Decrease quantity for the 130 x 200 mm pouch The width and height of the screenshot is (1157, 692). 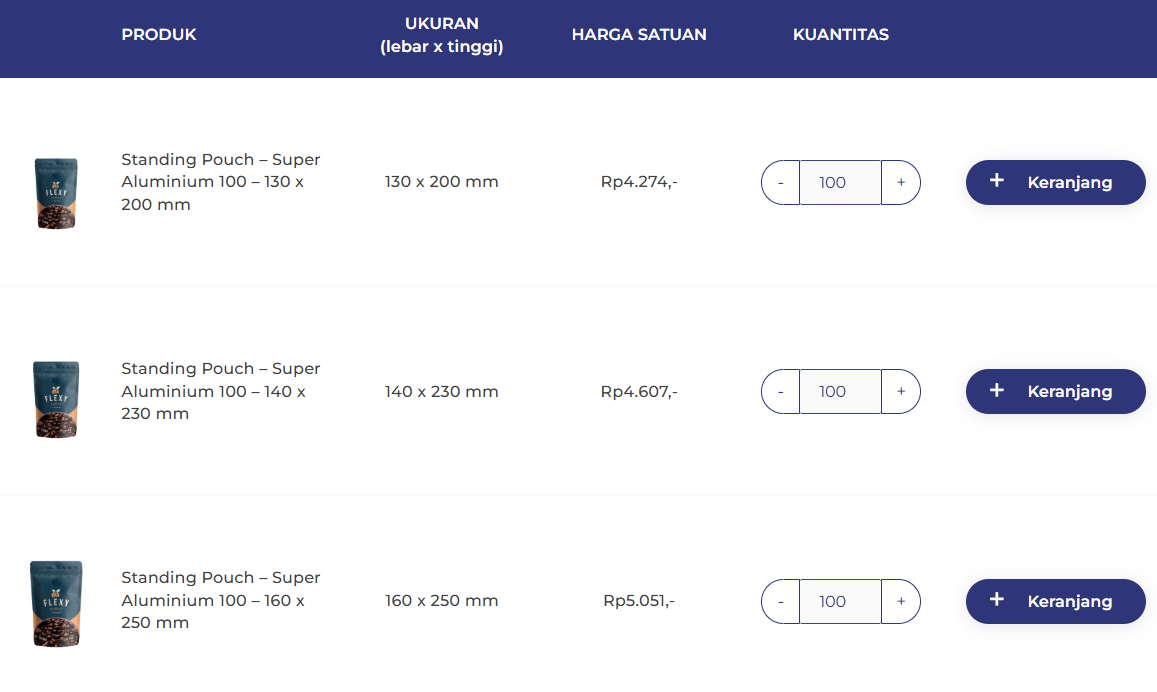click(780, 183)
